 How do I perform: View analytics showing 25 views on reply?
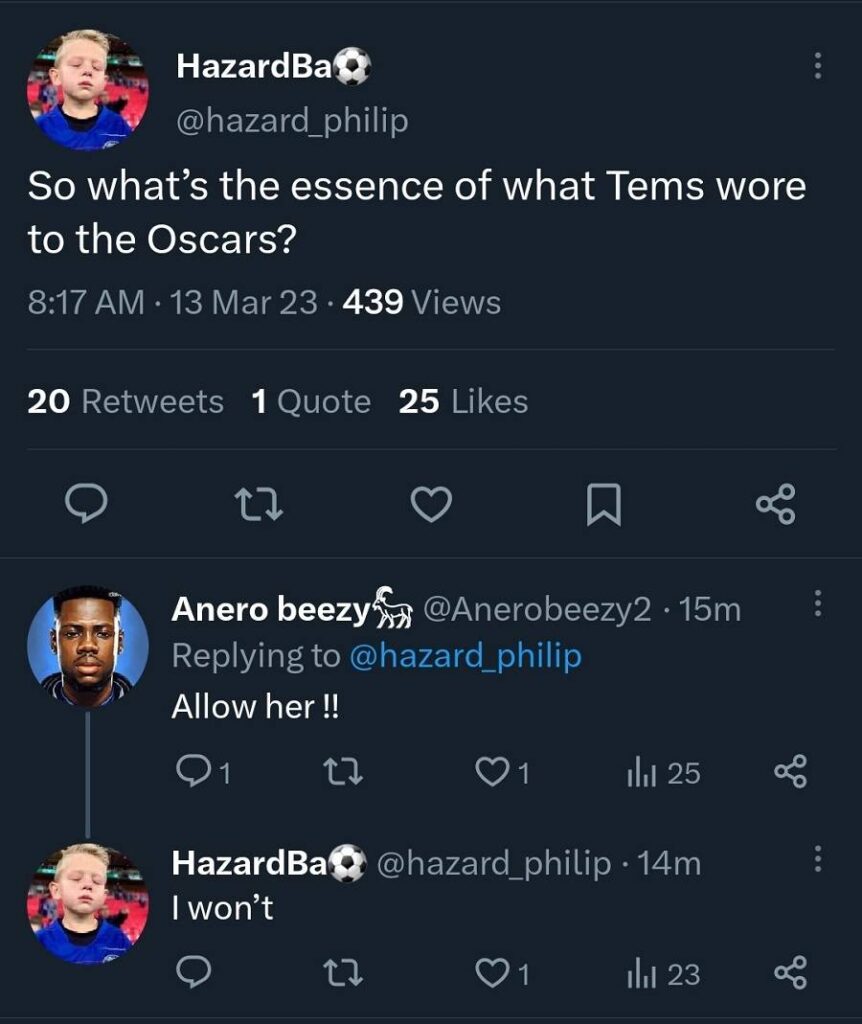pos(663,773)
